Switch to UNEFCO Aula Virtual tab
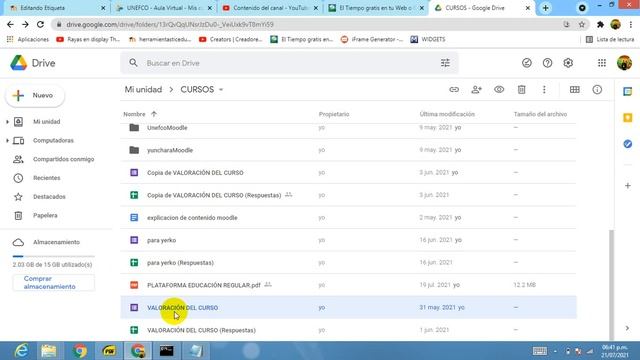 pos(164,8)
